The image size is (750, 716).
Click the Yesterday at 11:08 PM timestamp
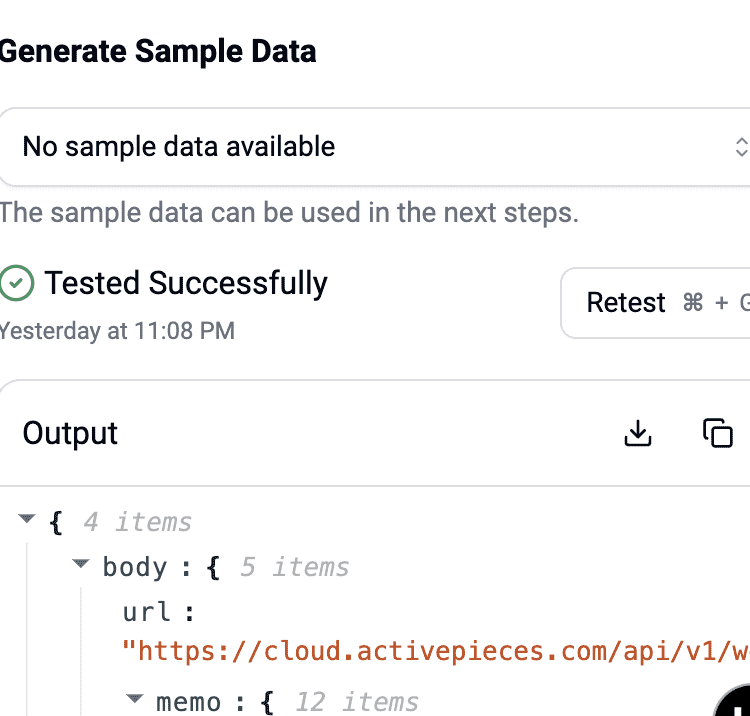point(117,331)
